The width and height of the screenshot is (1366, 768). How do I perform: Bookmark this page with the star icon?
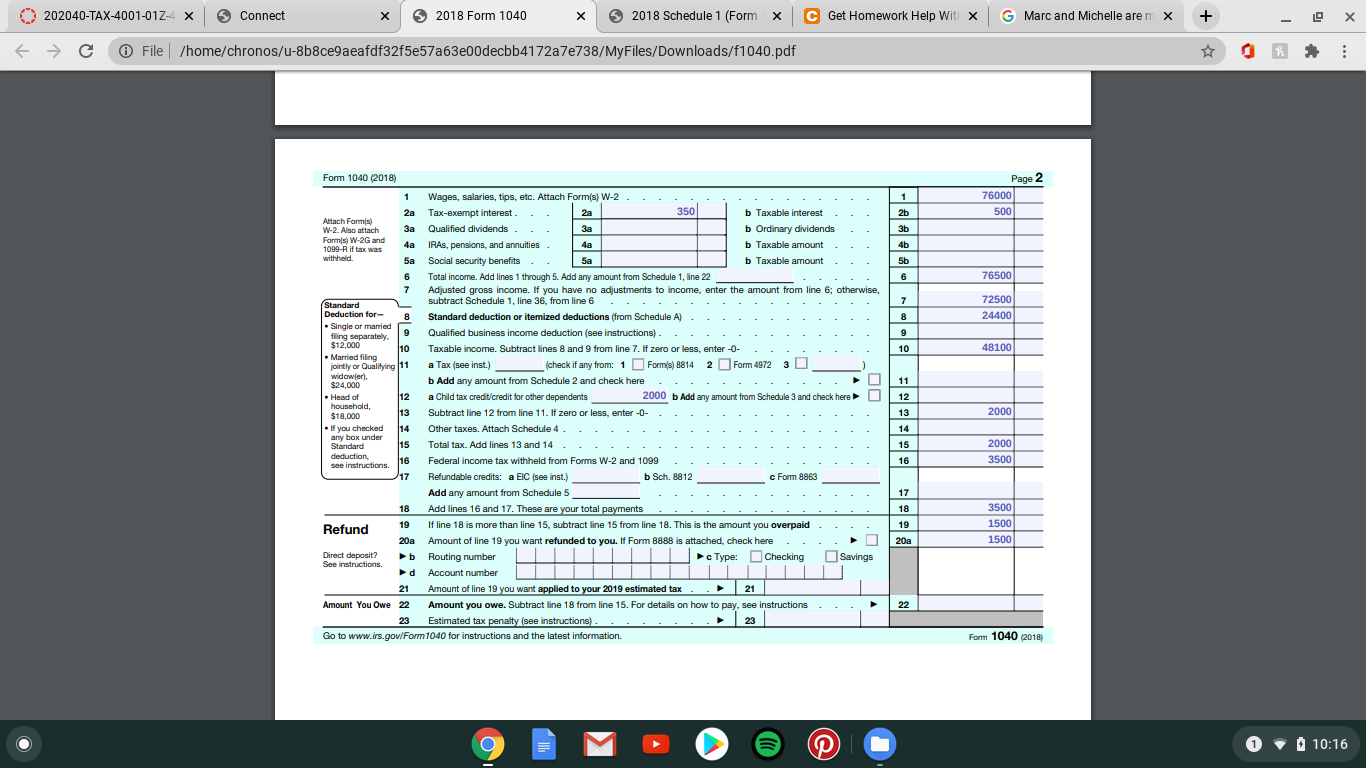pos(1207,51)
